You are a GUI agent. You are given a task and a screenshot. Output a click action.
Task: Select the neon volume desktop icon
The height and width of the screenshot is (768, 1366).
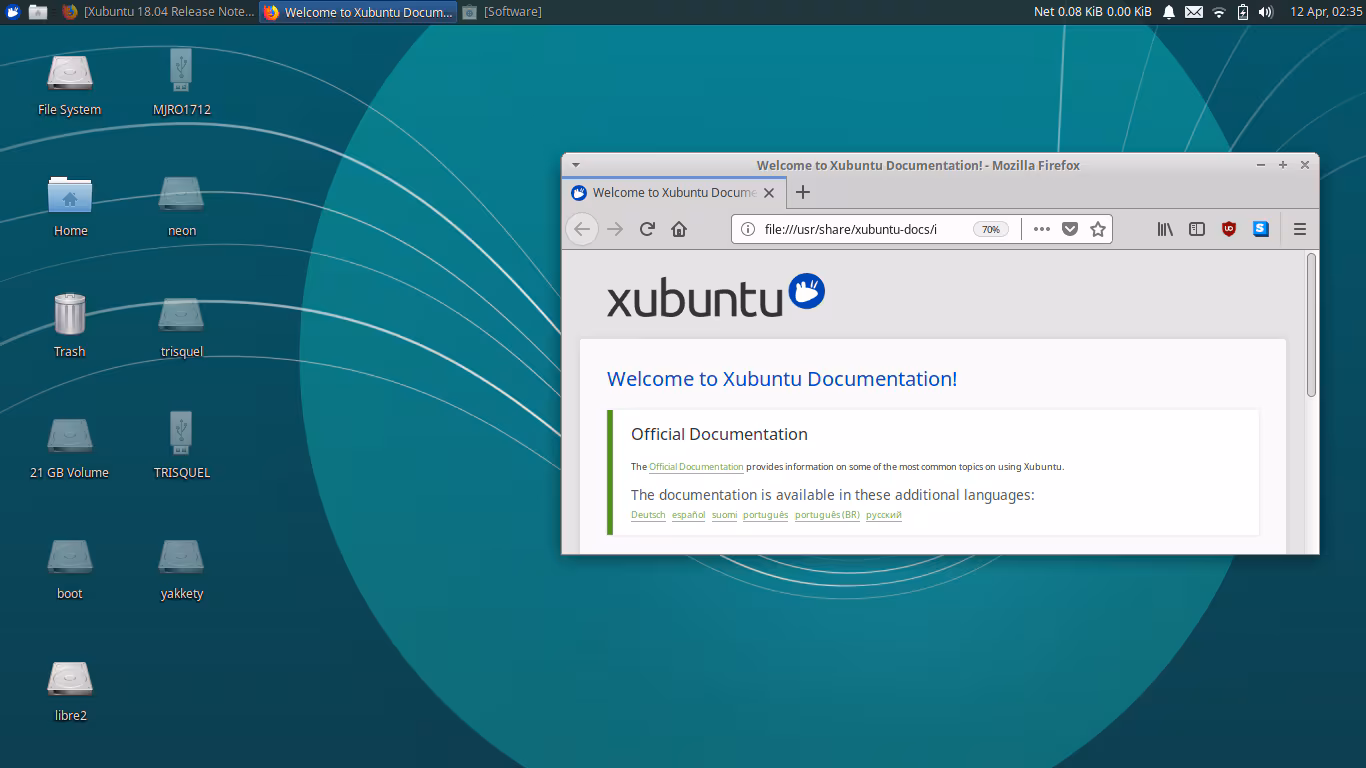pyautogui.click(x=182, y=206)
